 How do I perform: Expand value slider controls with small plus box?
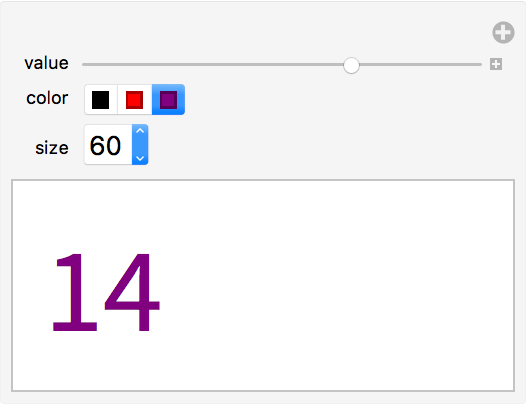496,64
